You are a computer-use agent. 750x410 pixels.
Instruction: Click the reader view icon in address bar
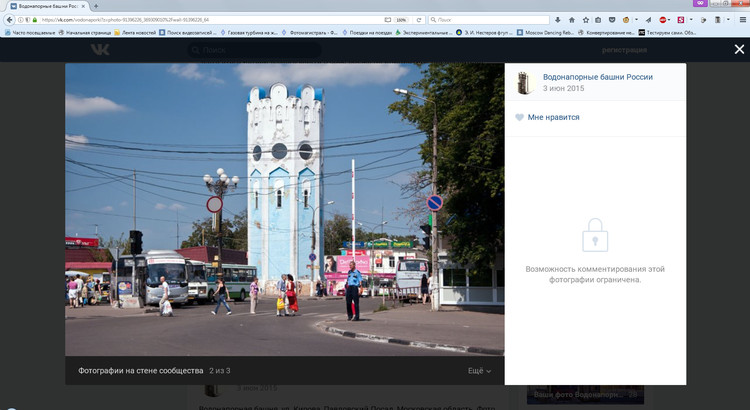pos(387,20)
